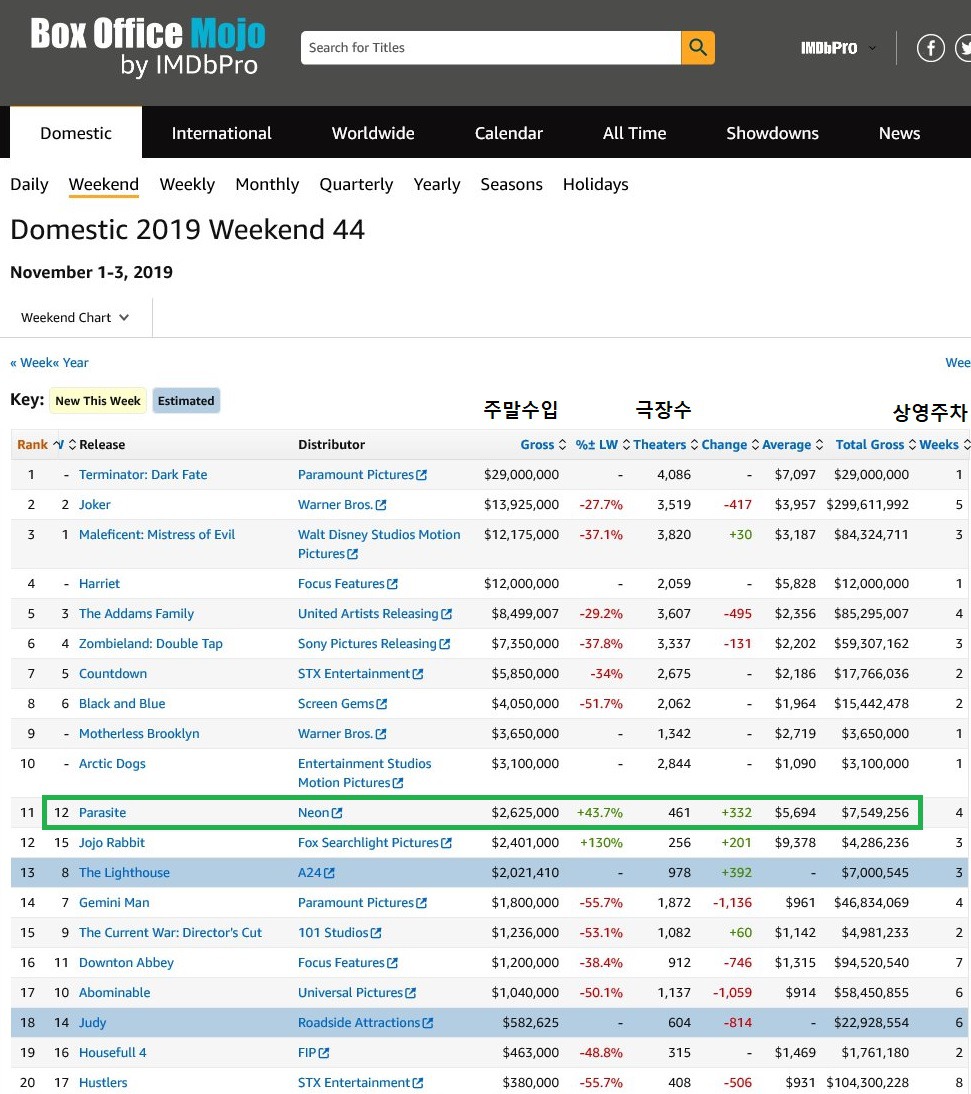971x1094 pixels.
Task: Open the Showdowns tab
Action: [772, 133]
